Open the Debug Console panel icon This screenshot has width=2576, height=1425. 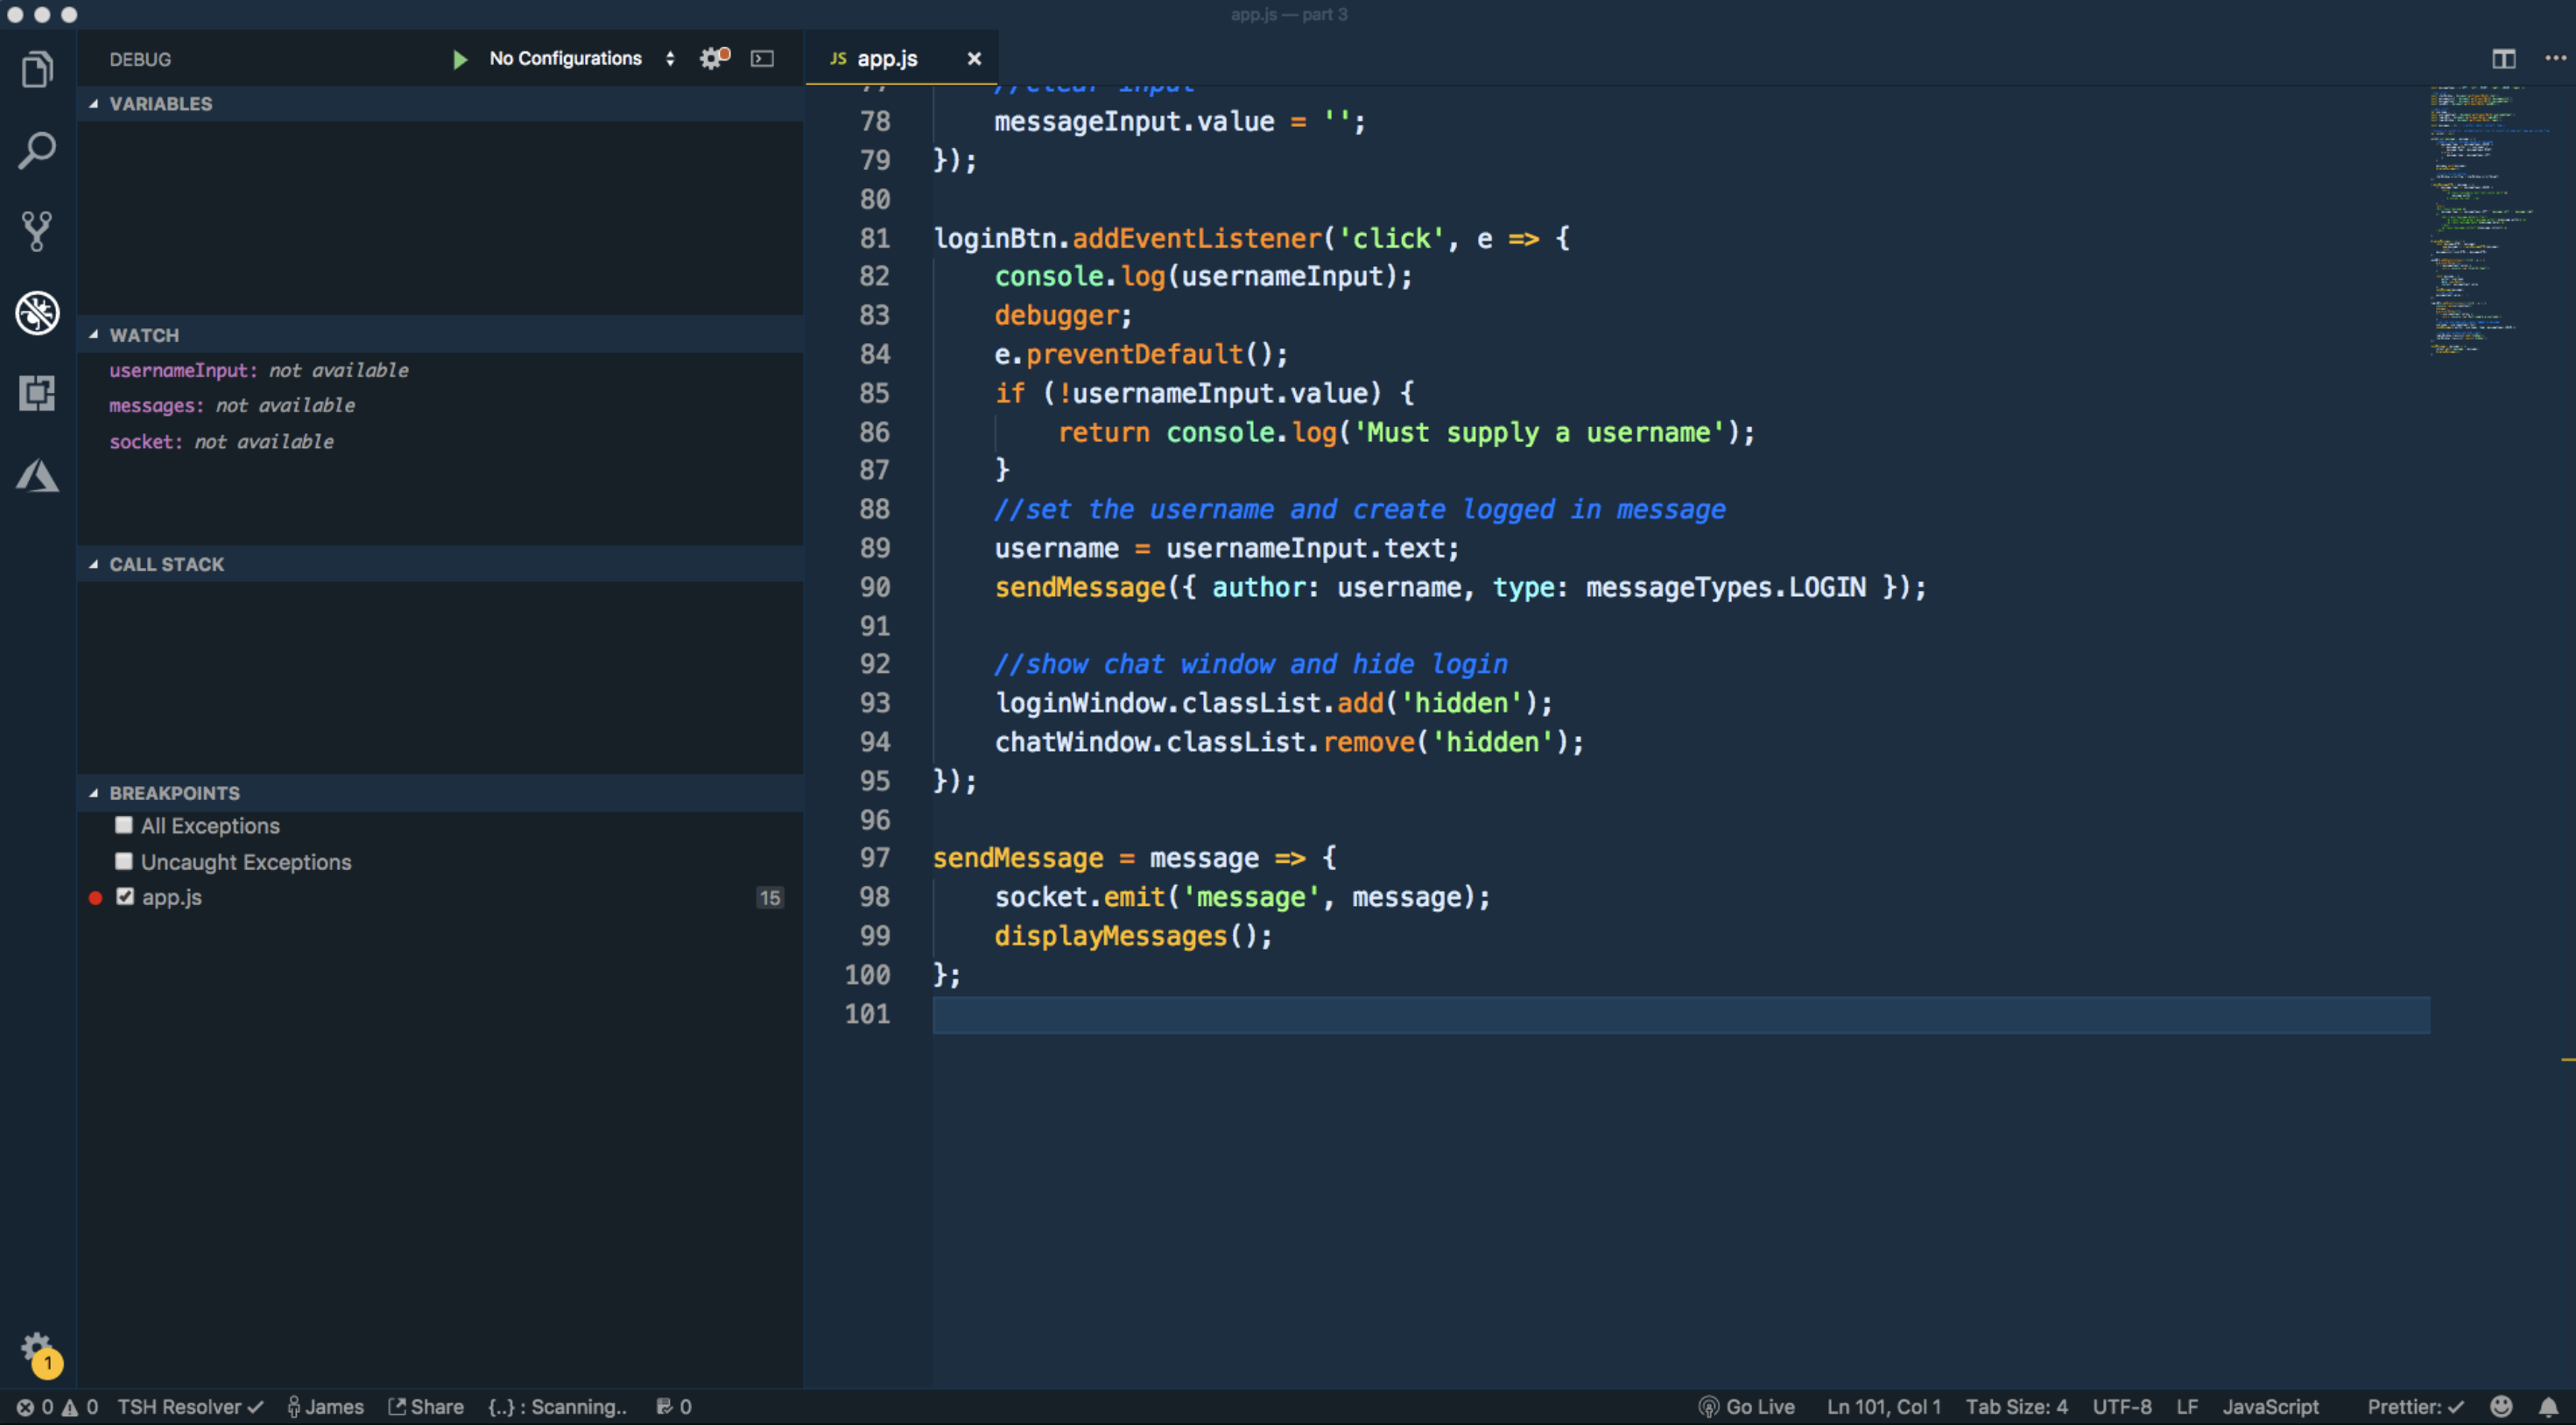point(762,58)
